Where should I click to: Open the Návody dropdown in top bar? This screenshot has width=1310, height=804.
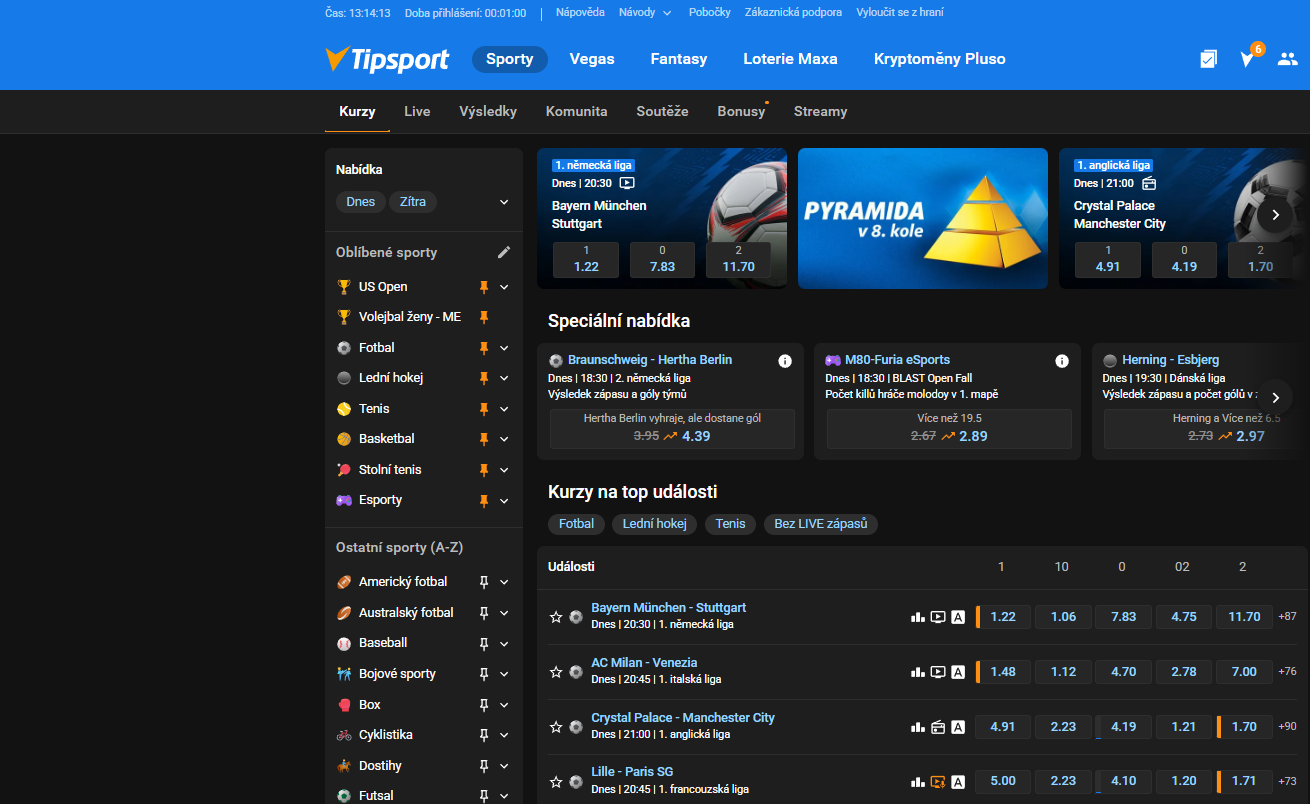coord(644,12)
